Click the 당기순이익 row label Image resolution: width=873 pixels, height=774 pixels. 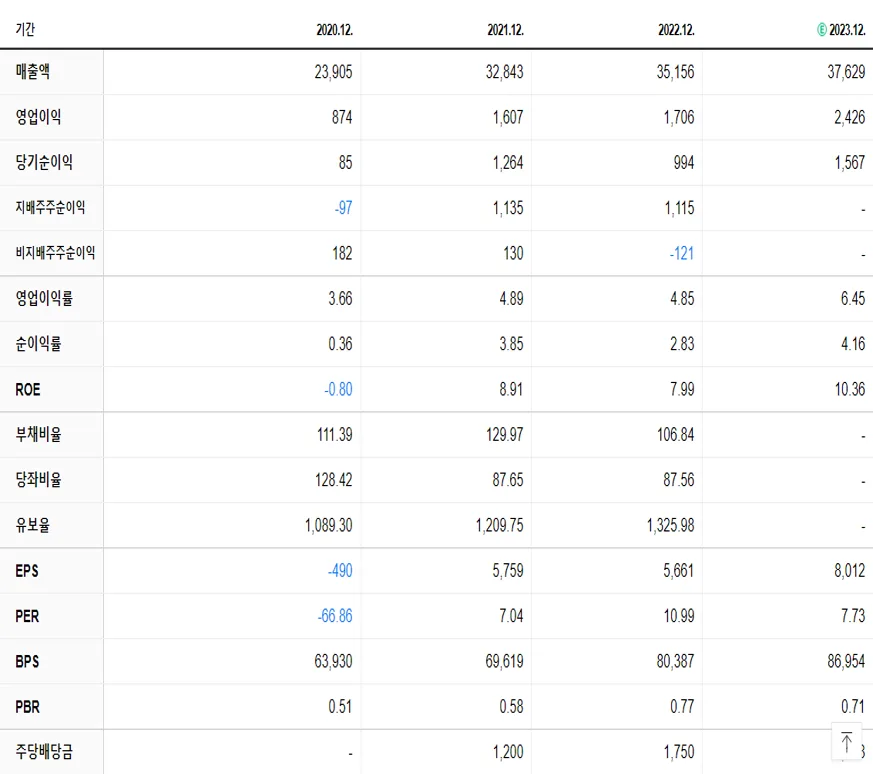(44, 162)
